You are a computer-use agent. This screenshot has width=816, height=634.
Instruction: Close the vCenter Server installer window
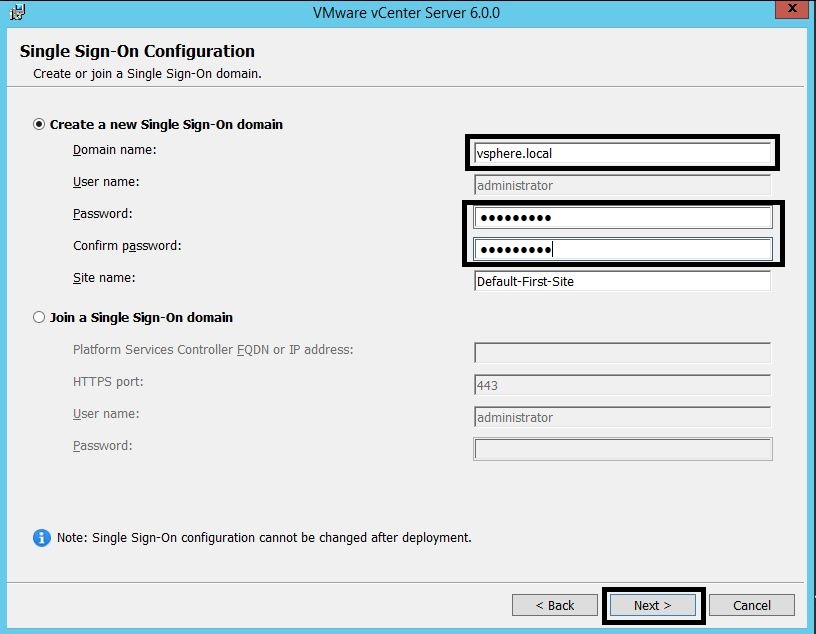click(792, 10)
